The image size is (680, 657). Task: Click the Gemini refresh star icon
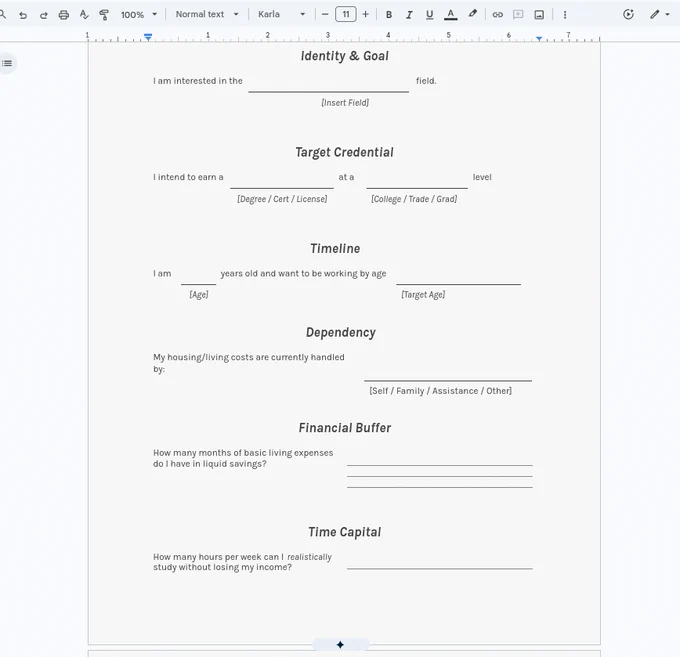tap(628, 14)
